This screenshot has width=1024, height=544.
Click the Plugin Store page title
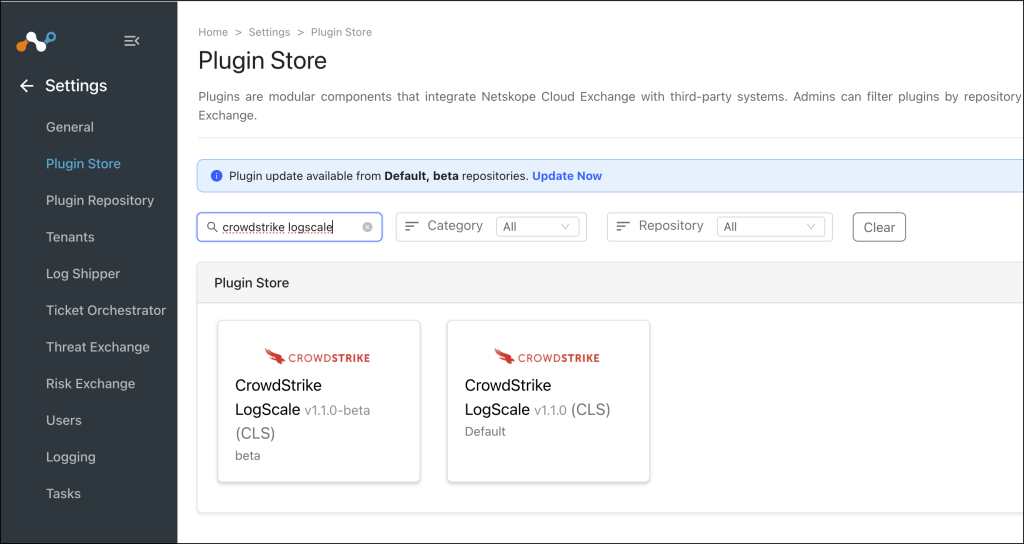pos(263,61)
